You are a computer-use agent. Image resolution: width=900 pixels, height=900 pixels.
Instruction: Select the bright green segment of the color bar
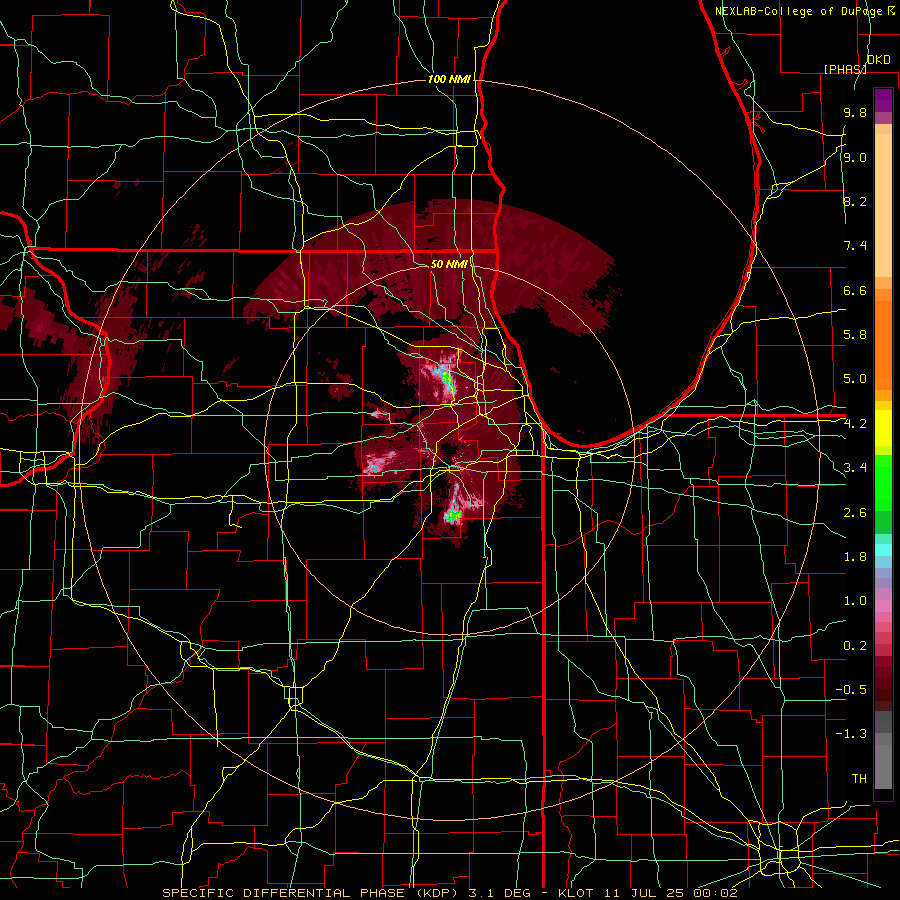883,482
